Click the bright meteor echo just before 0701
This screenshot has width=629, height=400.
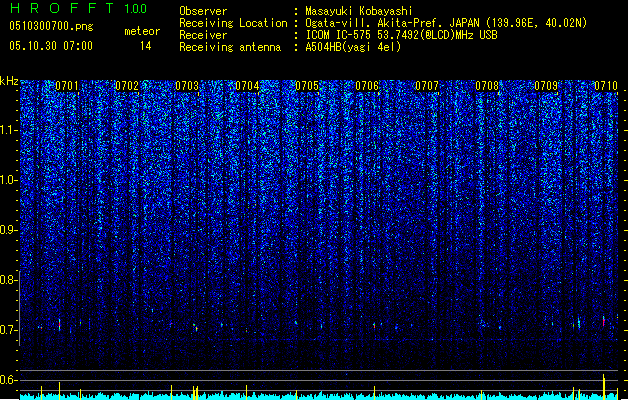59,325
